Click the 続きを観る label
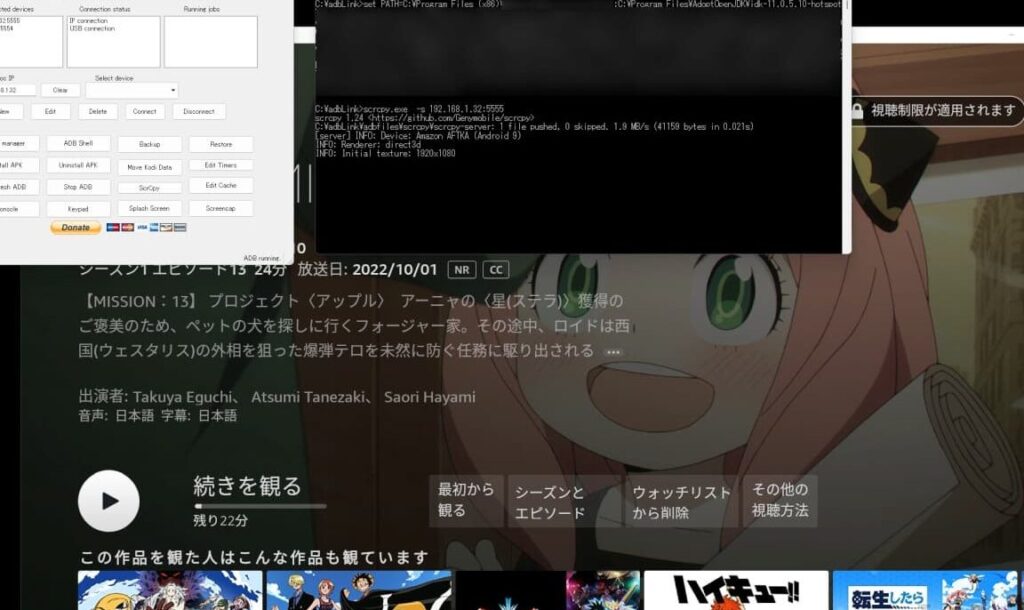Viewport: 1024px width, 610px height. (247, 486)
